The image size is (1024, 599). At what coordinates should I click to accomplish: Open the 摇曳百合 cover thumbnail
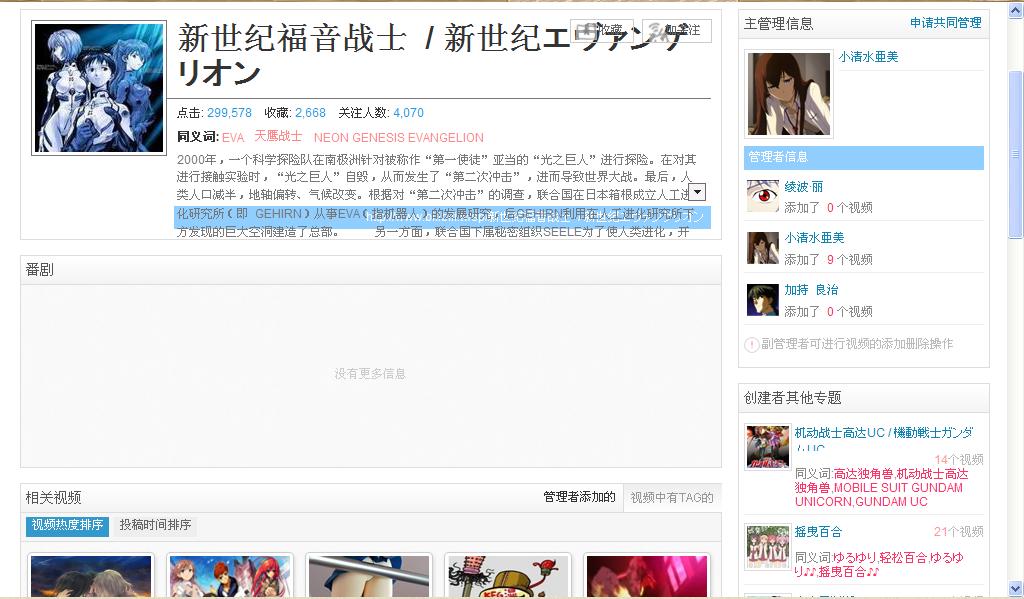point(768,547)
